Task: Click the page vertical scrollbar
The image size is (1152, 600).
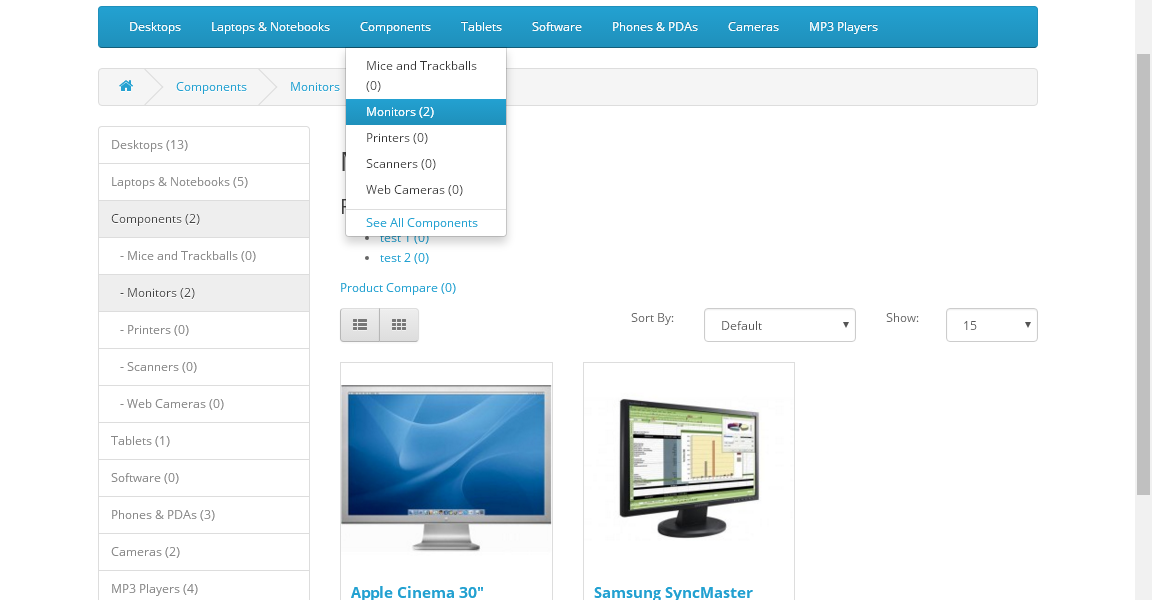Action: click(x=1144, y=273)
